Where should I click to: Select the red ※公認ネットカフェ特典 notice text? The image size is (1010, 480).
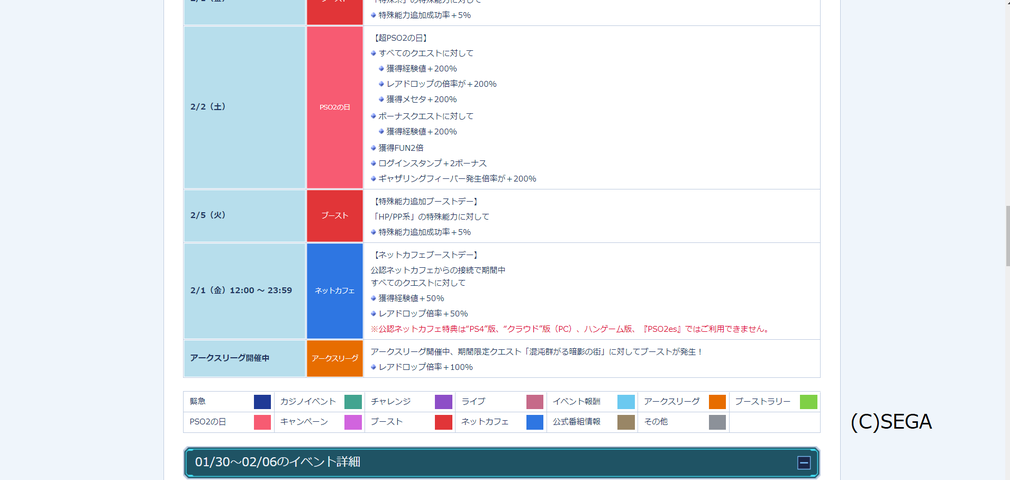[x=570, y=329]
